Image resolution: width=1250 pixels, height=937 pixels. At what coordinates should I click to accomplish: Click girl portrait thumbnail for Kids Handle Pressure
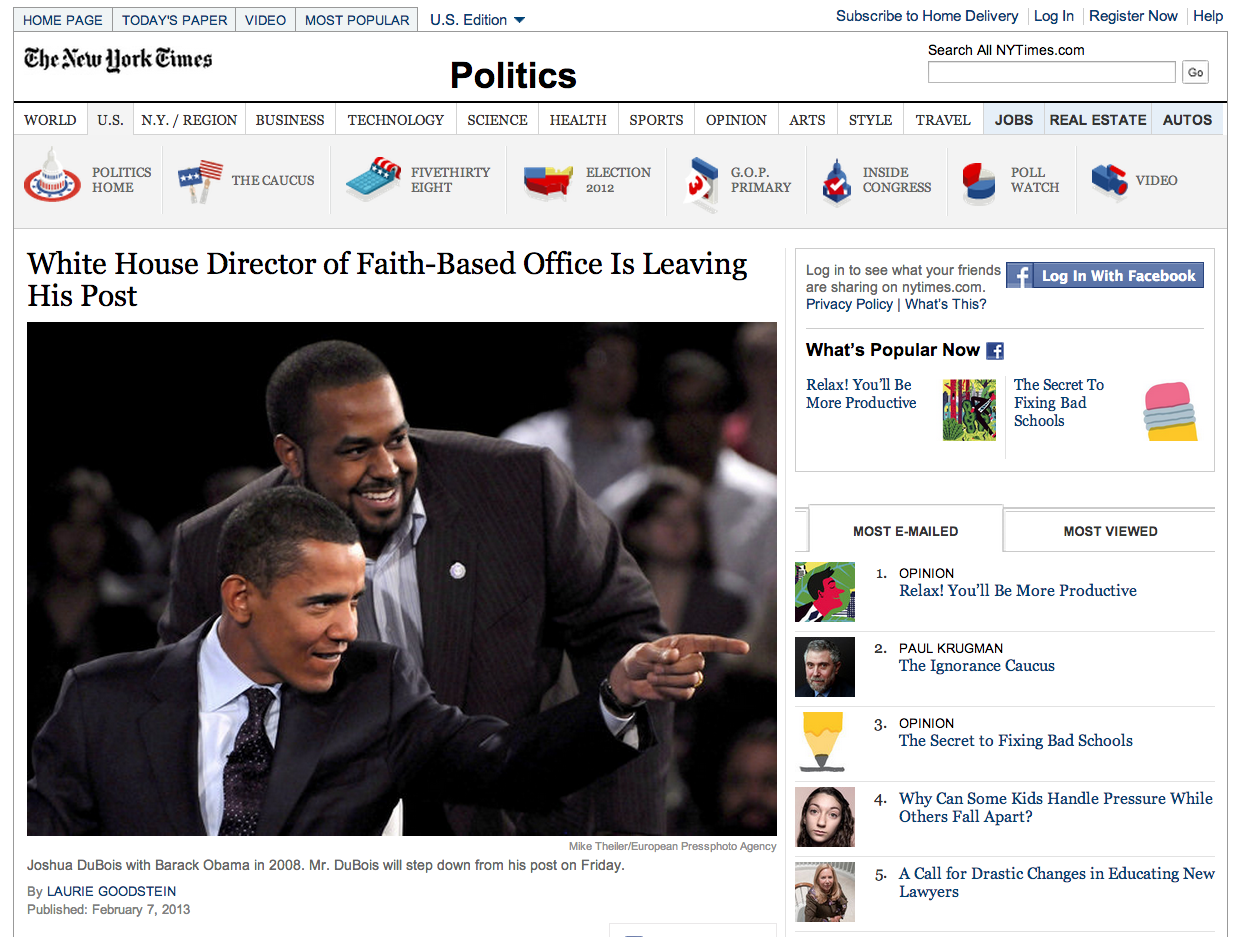pyautogui.click(x=825, y=817)
